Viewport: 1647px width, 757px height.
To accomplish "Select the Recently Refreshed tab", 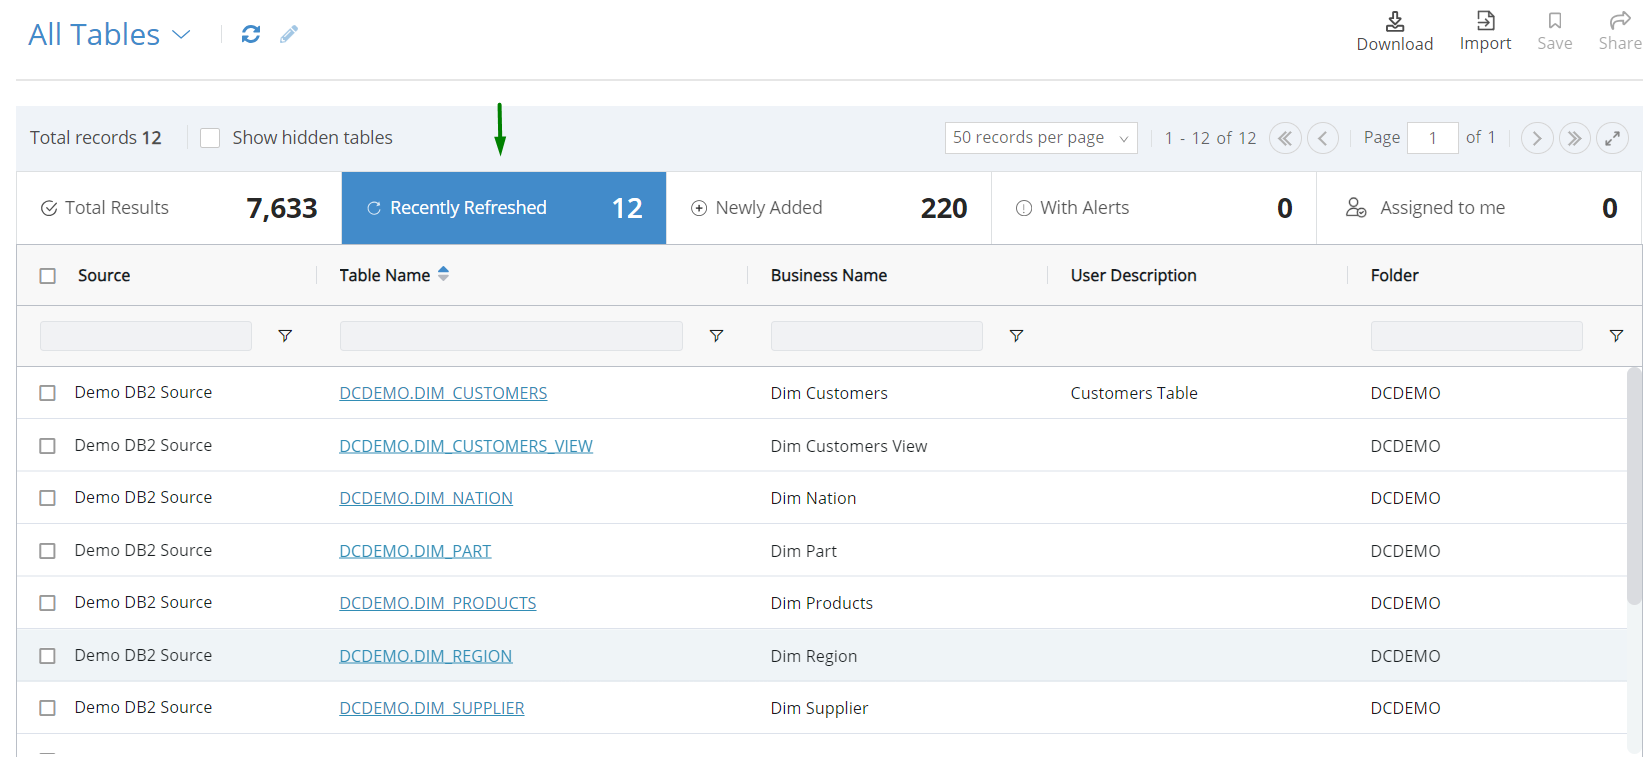I will (504, 208).
